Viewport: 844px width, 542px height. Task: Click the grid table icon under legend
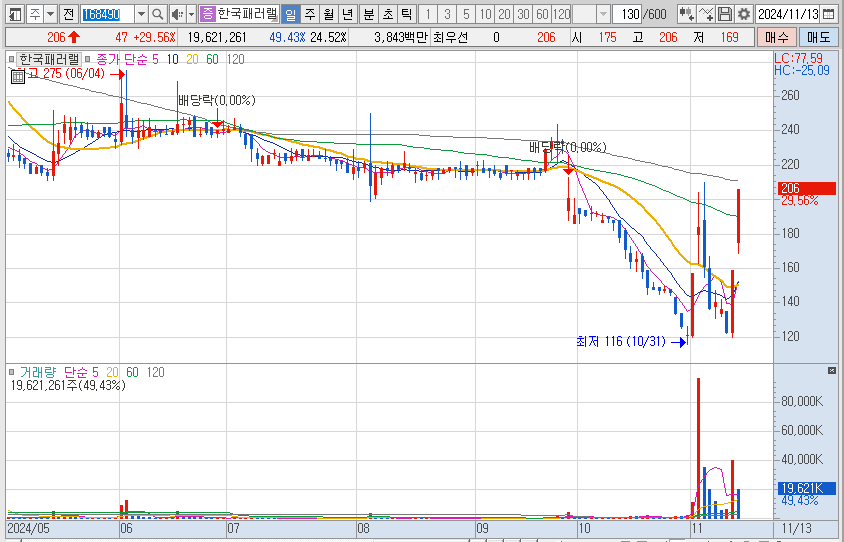pyautogui.click(x=18, y=76)
